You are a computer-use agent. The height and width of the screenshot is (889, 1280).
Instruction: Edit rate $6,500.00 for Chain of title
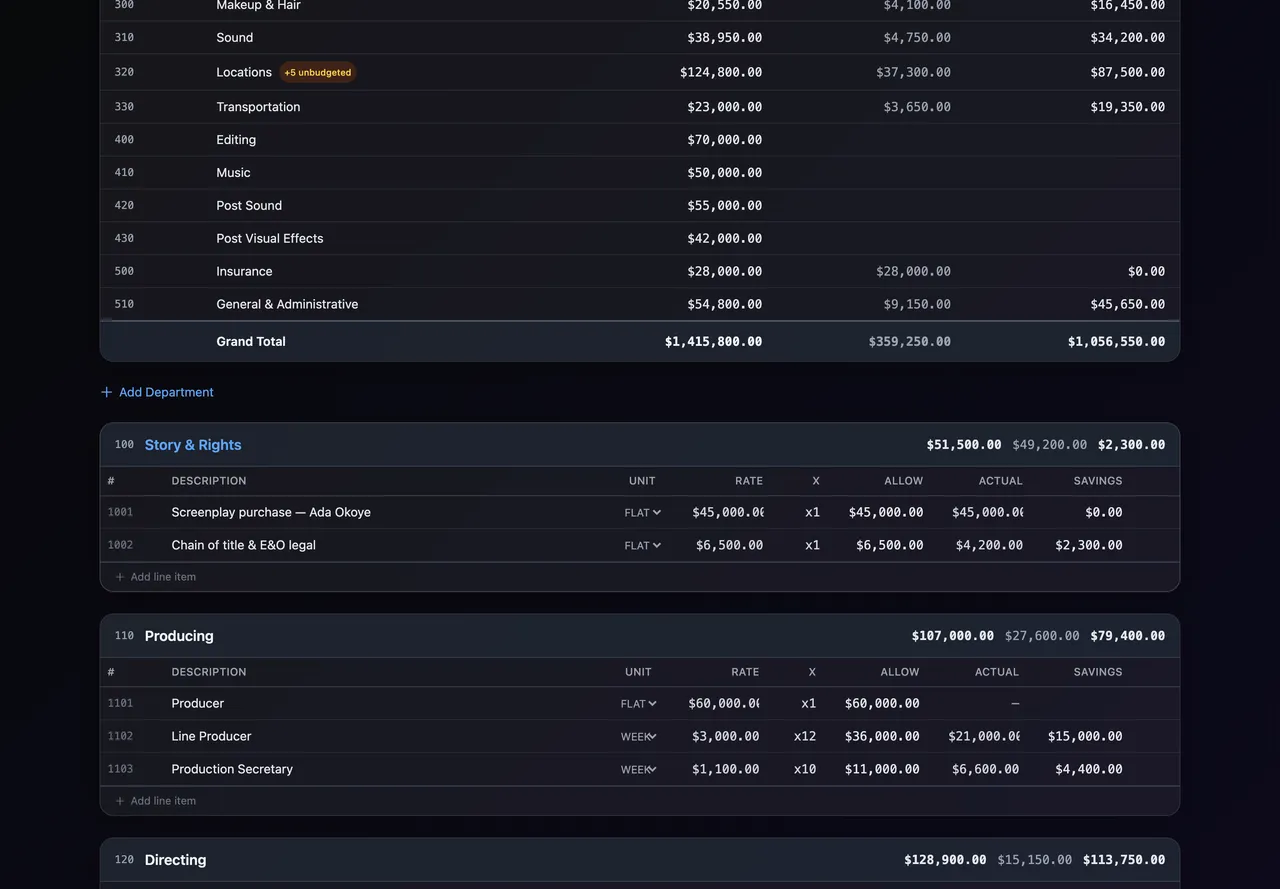coord(727,545)
